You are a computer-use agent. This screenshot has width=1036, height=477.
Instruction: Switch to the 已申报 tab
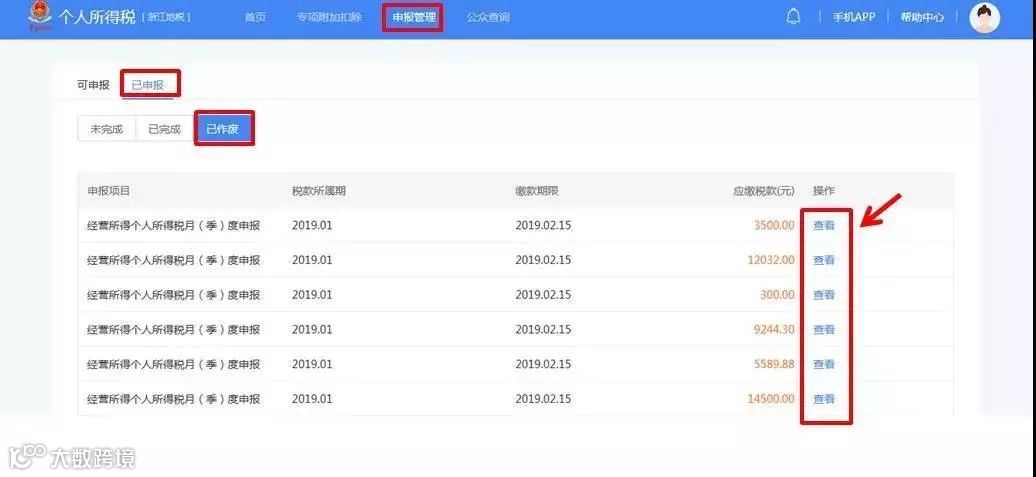point(148,85)
